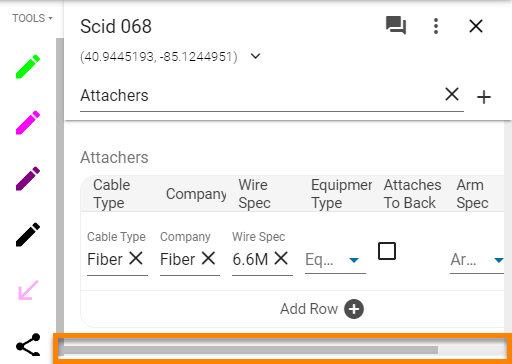The image size is (512, 364).
Task: Clear the 6.6M Wire Spec value
Action: click(281, 258)
